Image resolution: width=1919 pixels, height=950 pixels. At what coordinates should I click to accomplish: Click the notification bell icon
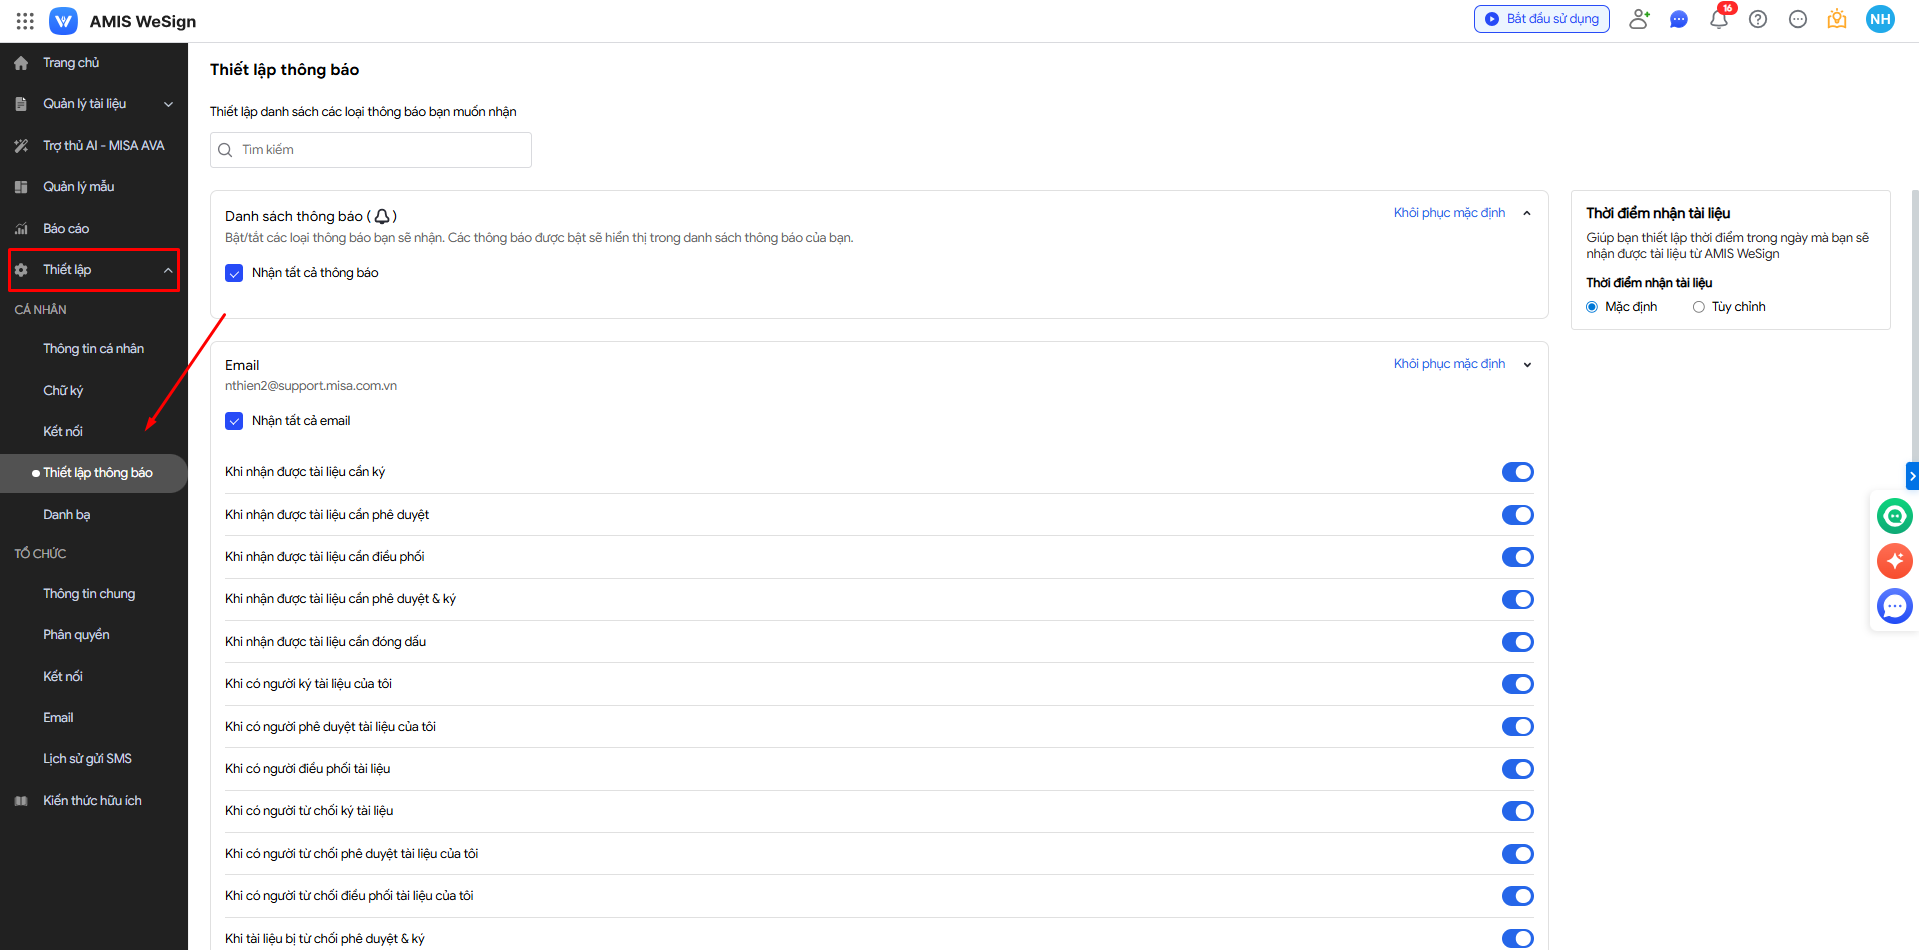[x=1718, y=19]
